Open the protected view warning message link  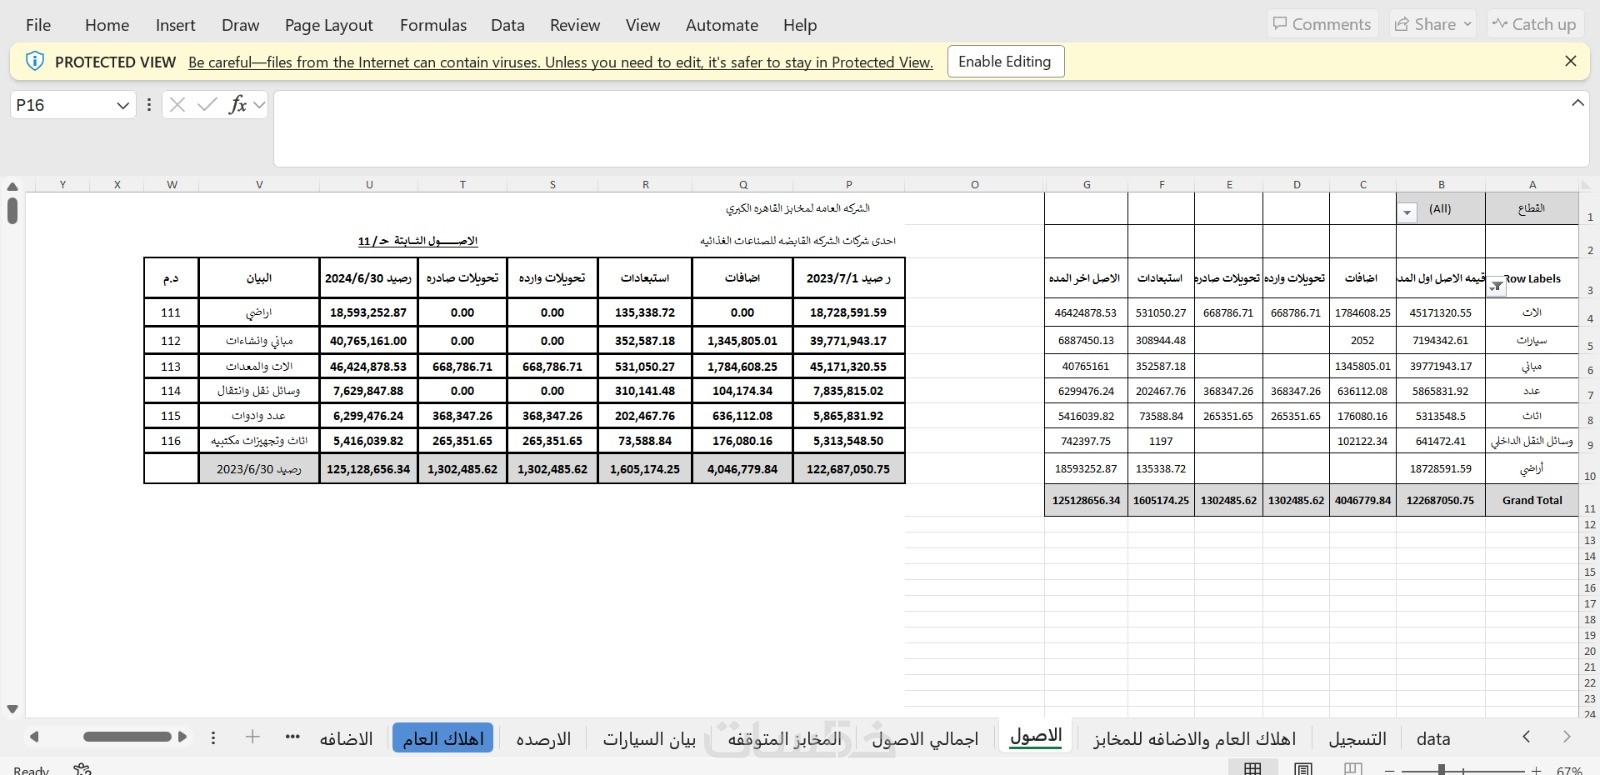pos(560,62)
